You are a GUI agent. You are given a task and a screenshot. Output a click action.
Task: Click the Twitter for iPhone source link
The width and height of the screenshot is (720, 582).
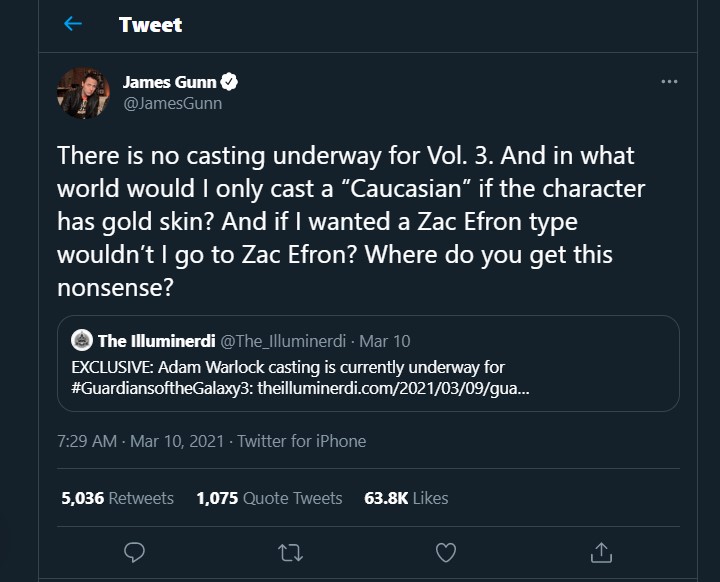tap(302, 441)
